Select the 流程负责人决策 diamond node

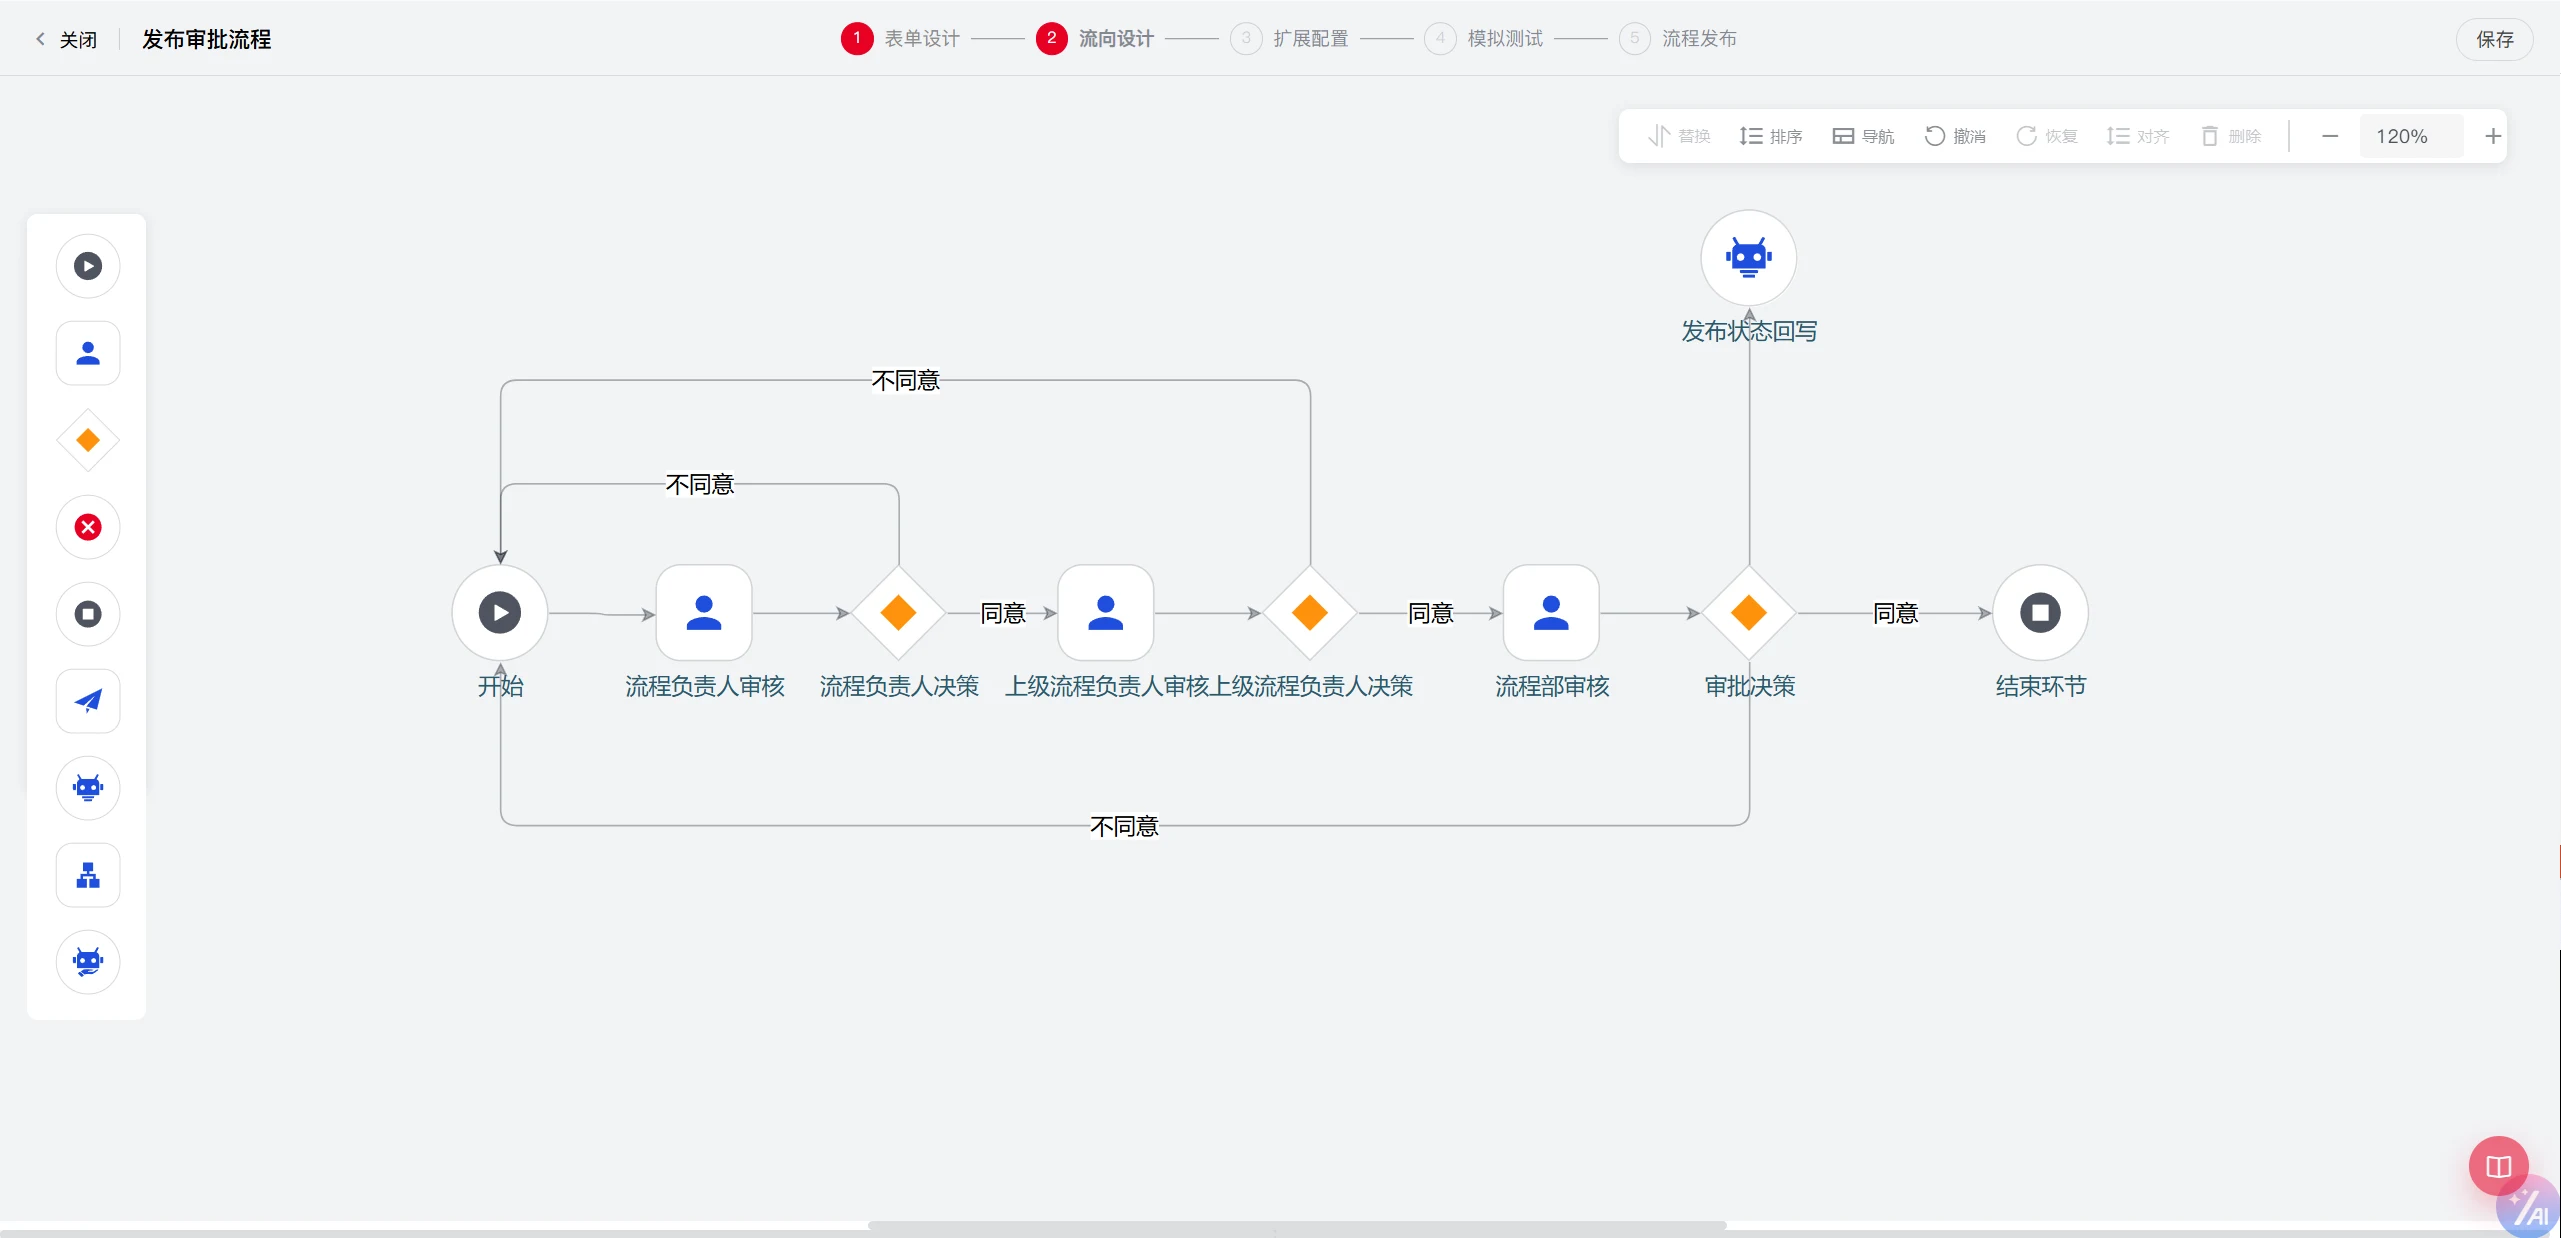click(898, 613)
